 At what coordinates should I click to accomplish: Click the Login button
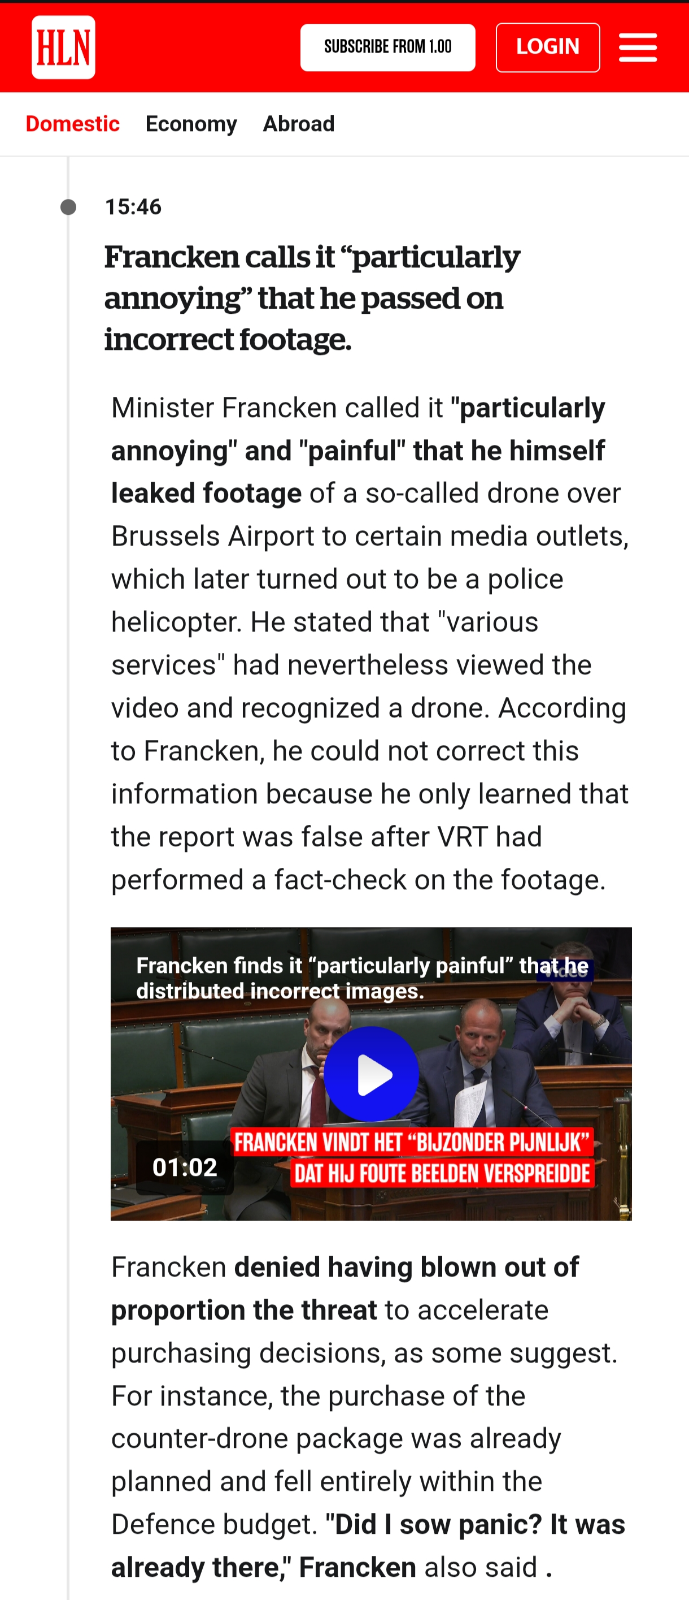pos(548,47)
